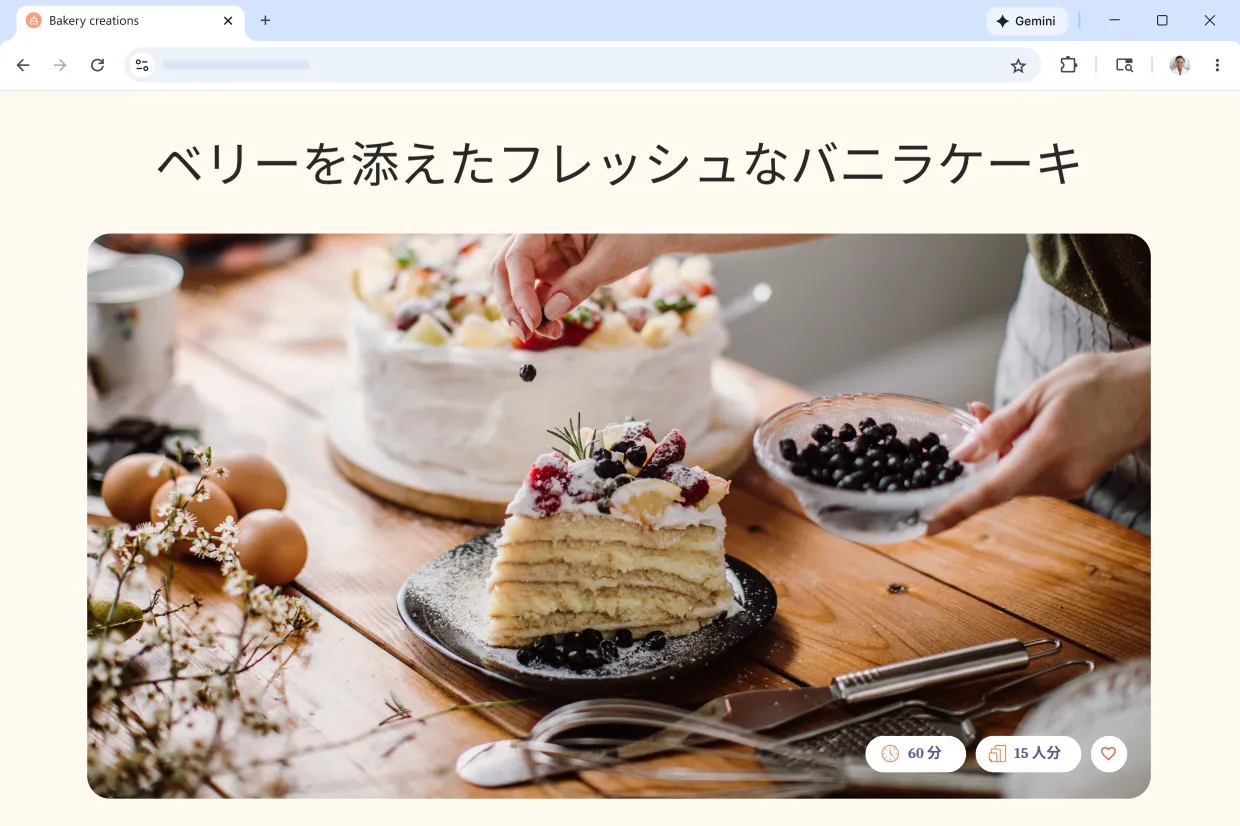Image resolution: width=1240 pixels, height=826 pixels.
Task: Click the 15 人分 servings badge
Action: (x=1028, y=754)
